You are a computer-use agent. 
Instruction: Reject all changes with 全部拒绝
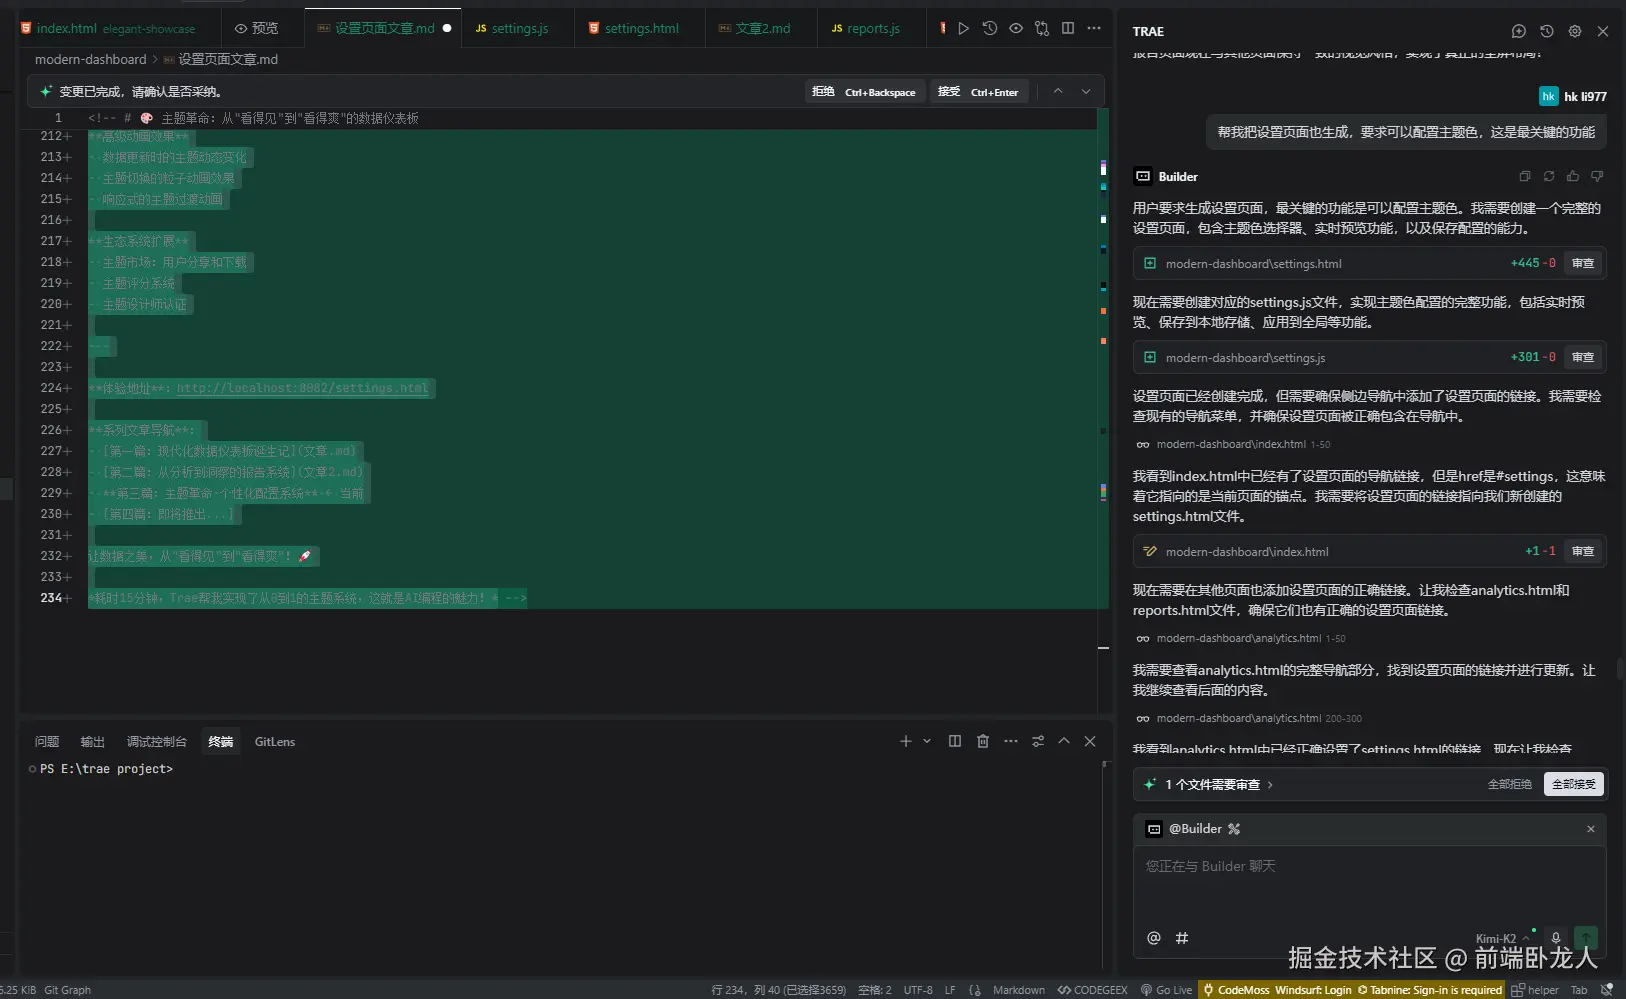pos(1509,784)
